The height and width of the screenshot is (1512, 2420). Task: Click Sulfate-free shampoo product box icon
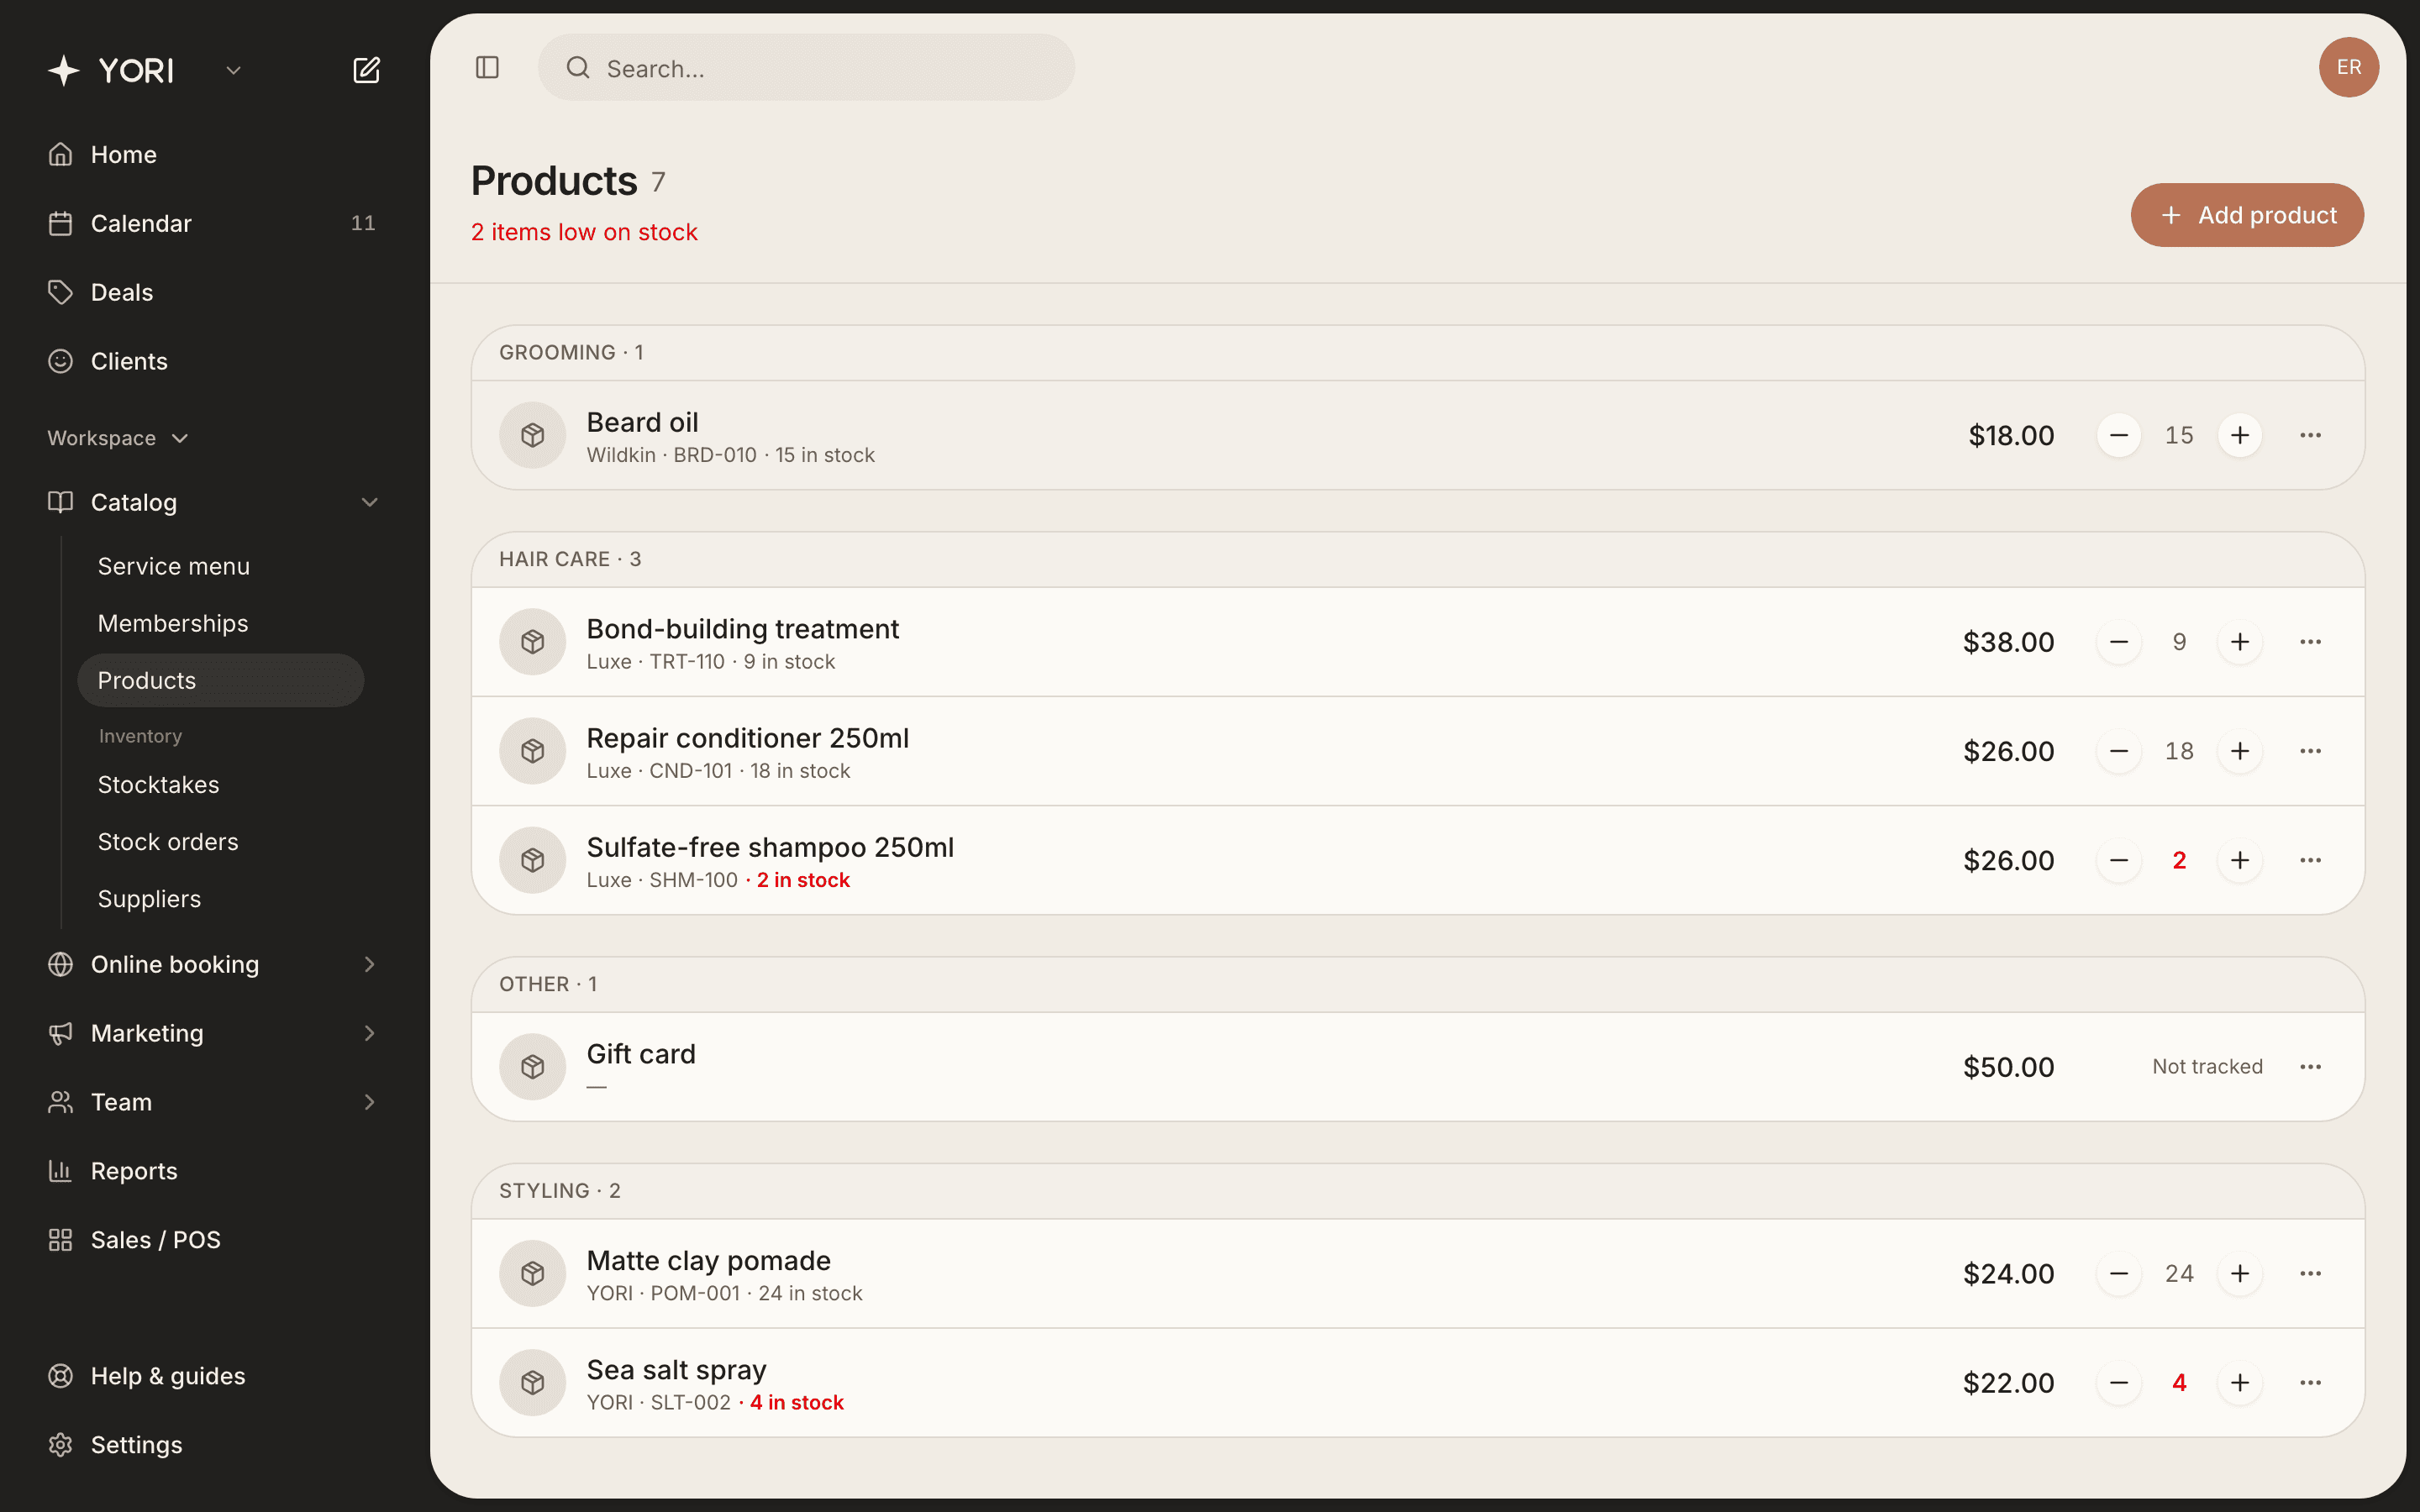pyautogui.click(x=533, y=860)
